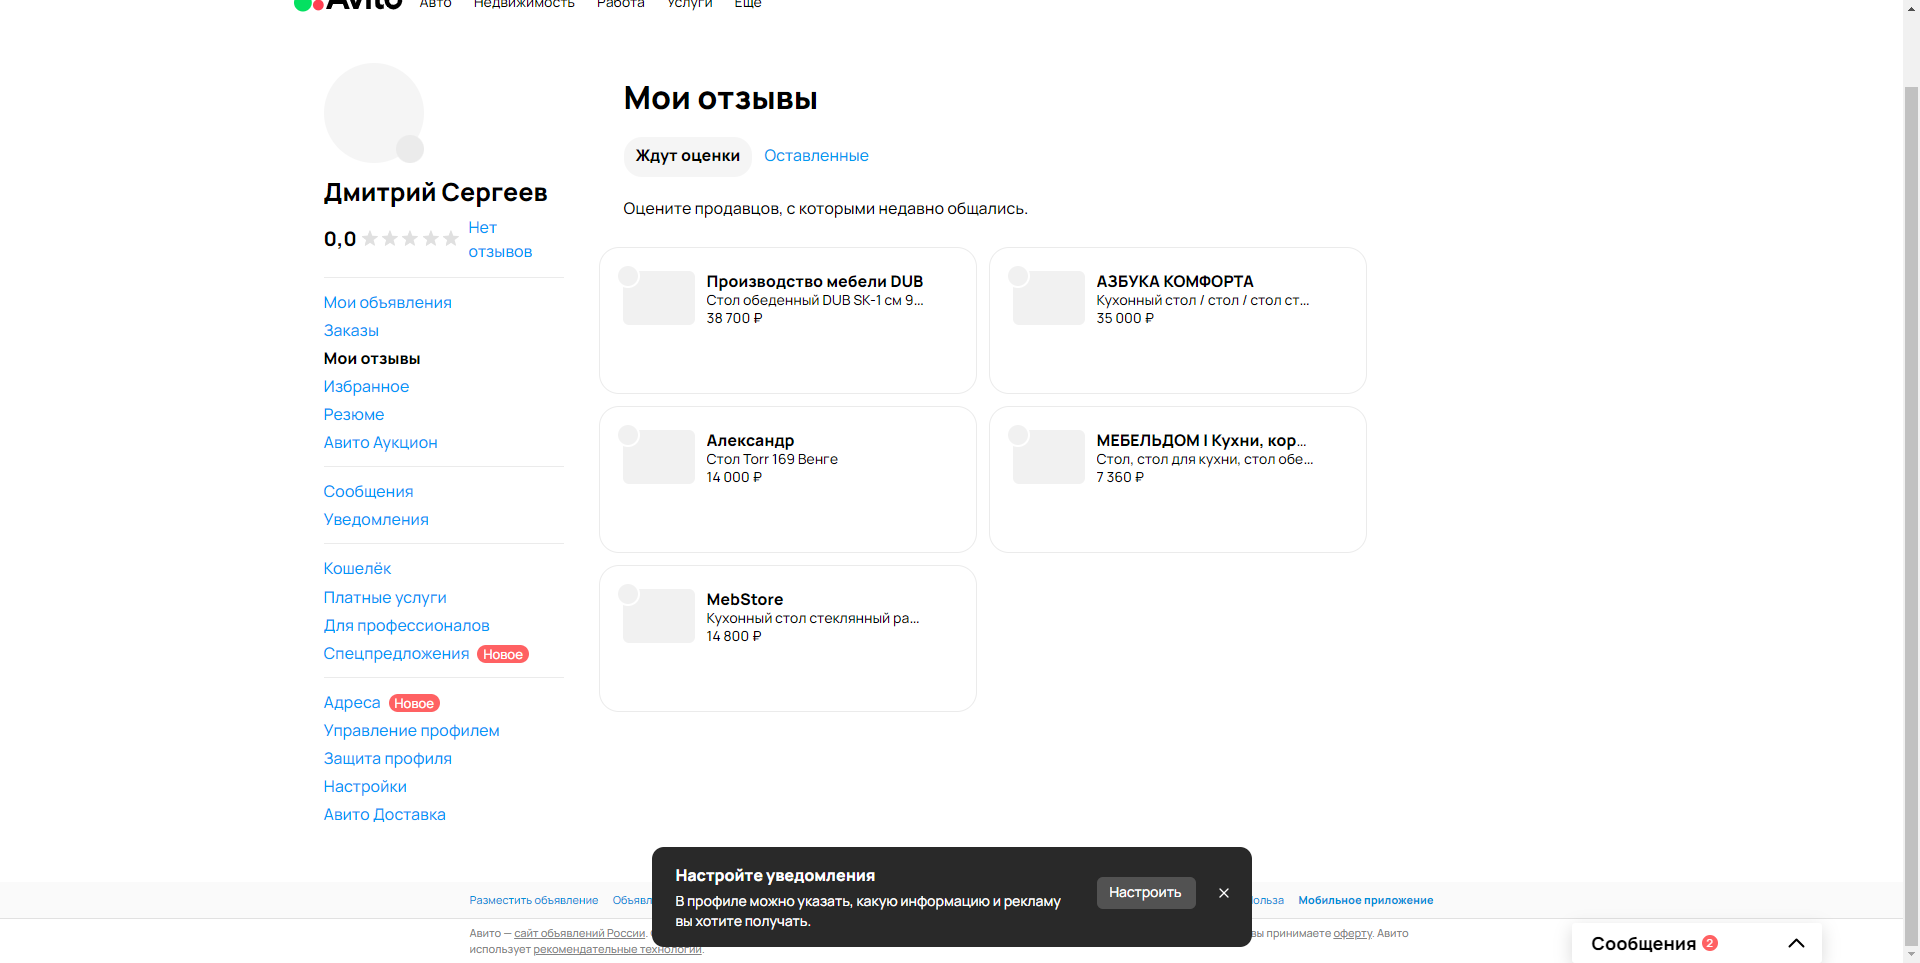
Task: Click the 35 000 ₽ price
Action: [1125, 318]
